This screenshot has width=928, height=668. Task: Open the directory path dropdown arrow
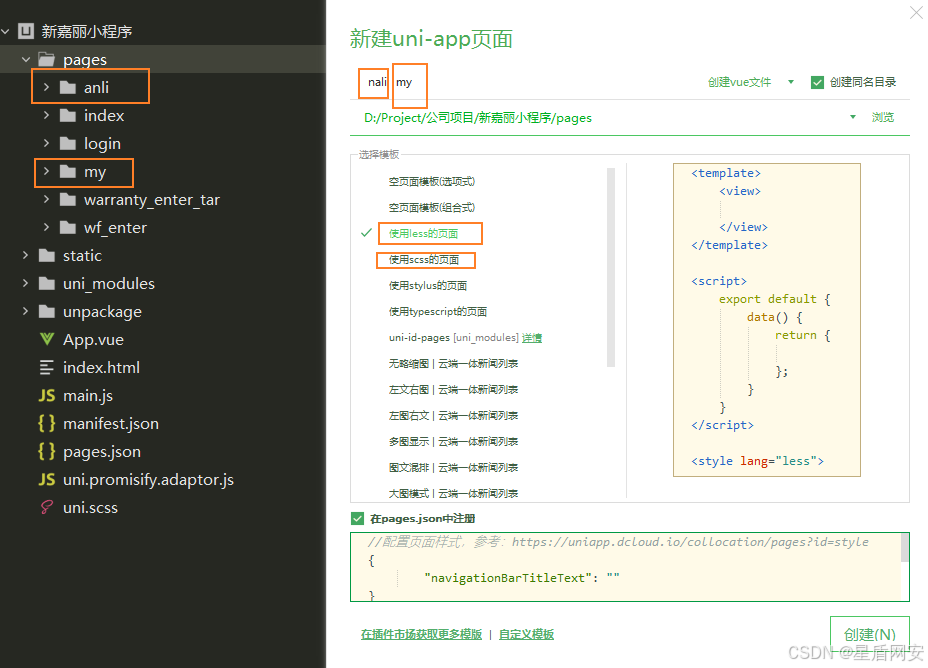(853, 117)
